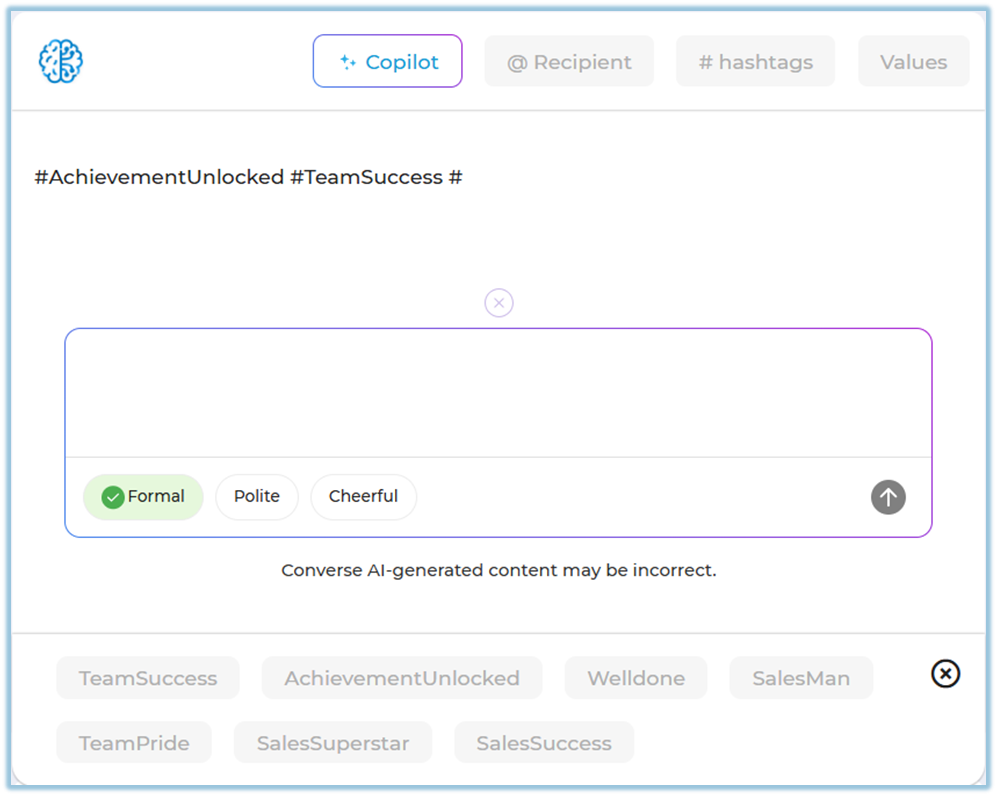Pick the AchievementUnlocked hashtag chip
The image size is (997, 796).
tap(402, 678)
